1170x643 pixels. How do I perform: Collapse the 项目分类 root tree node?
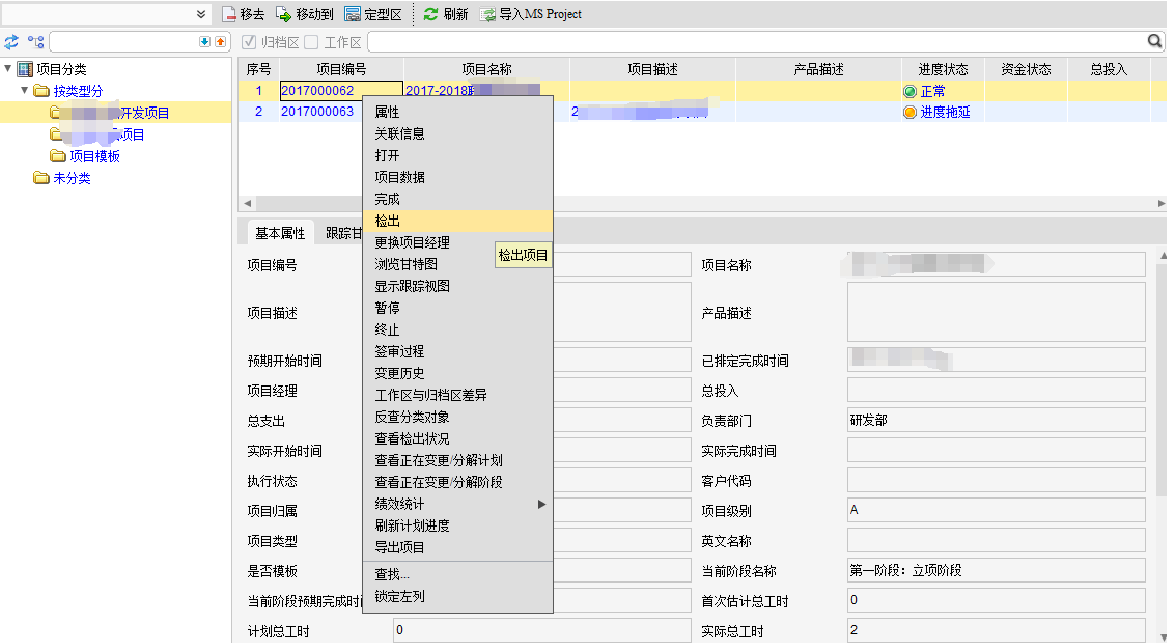(9, 69)
